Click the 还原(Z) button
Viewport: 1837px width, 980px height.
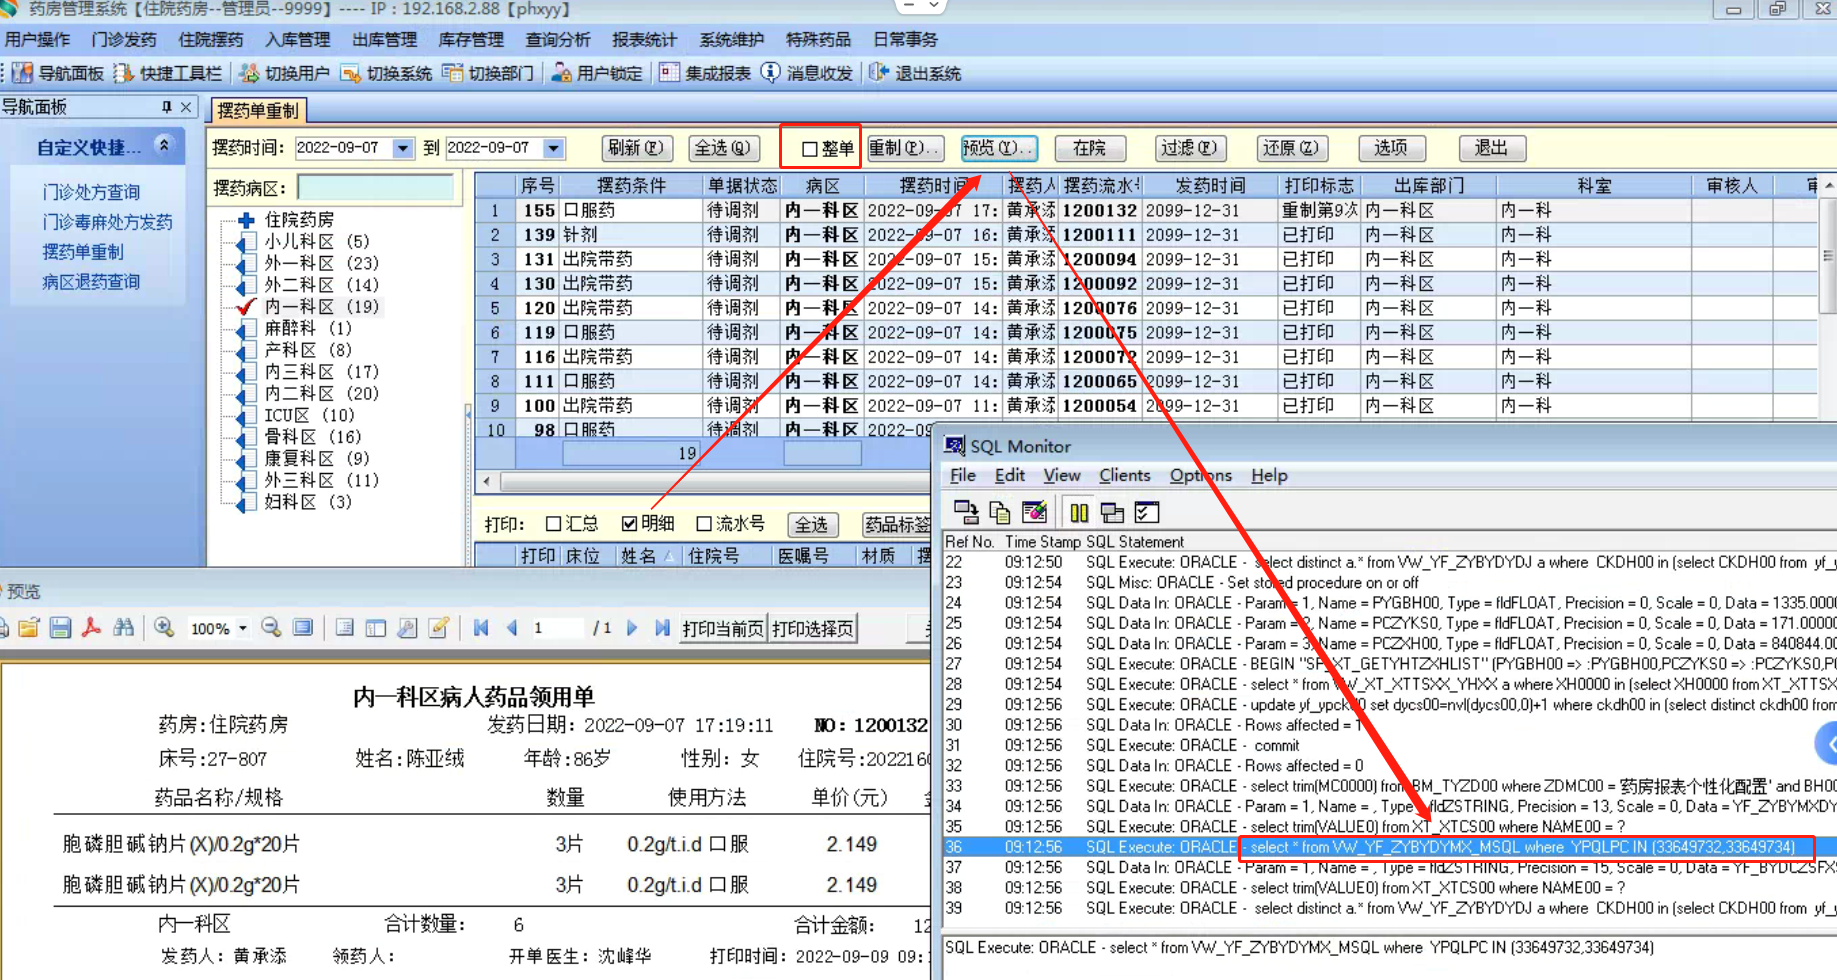point(1290,148)
